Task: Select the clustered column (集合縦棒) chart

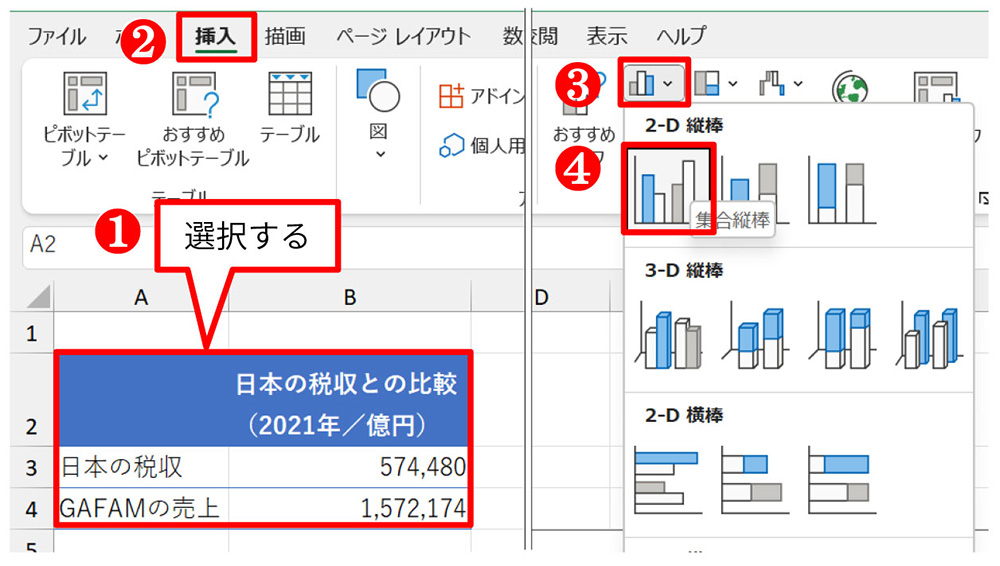Action: pos(668,188)
